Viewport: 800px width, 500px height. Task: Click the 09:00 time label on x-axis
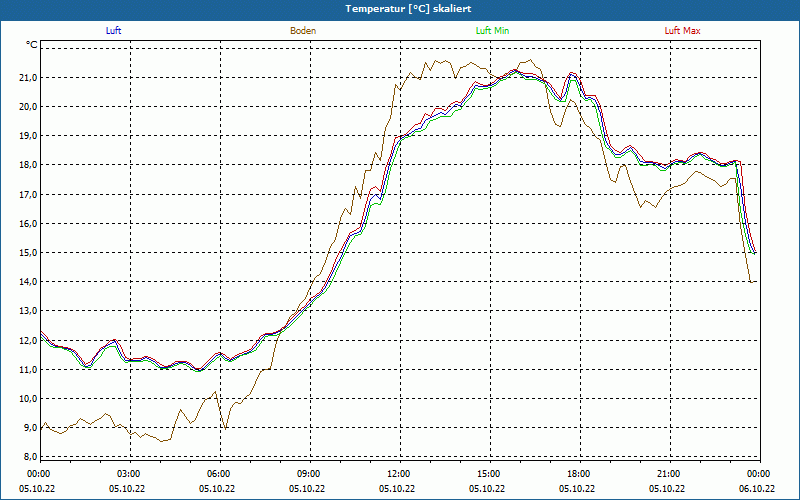pos(310,474)
